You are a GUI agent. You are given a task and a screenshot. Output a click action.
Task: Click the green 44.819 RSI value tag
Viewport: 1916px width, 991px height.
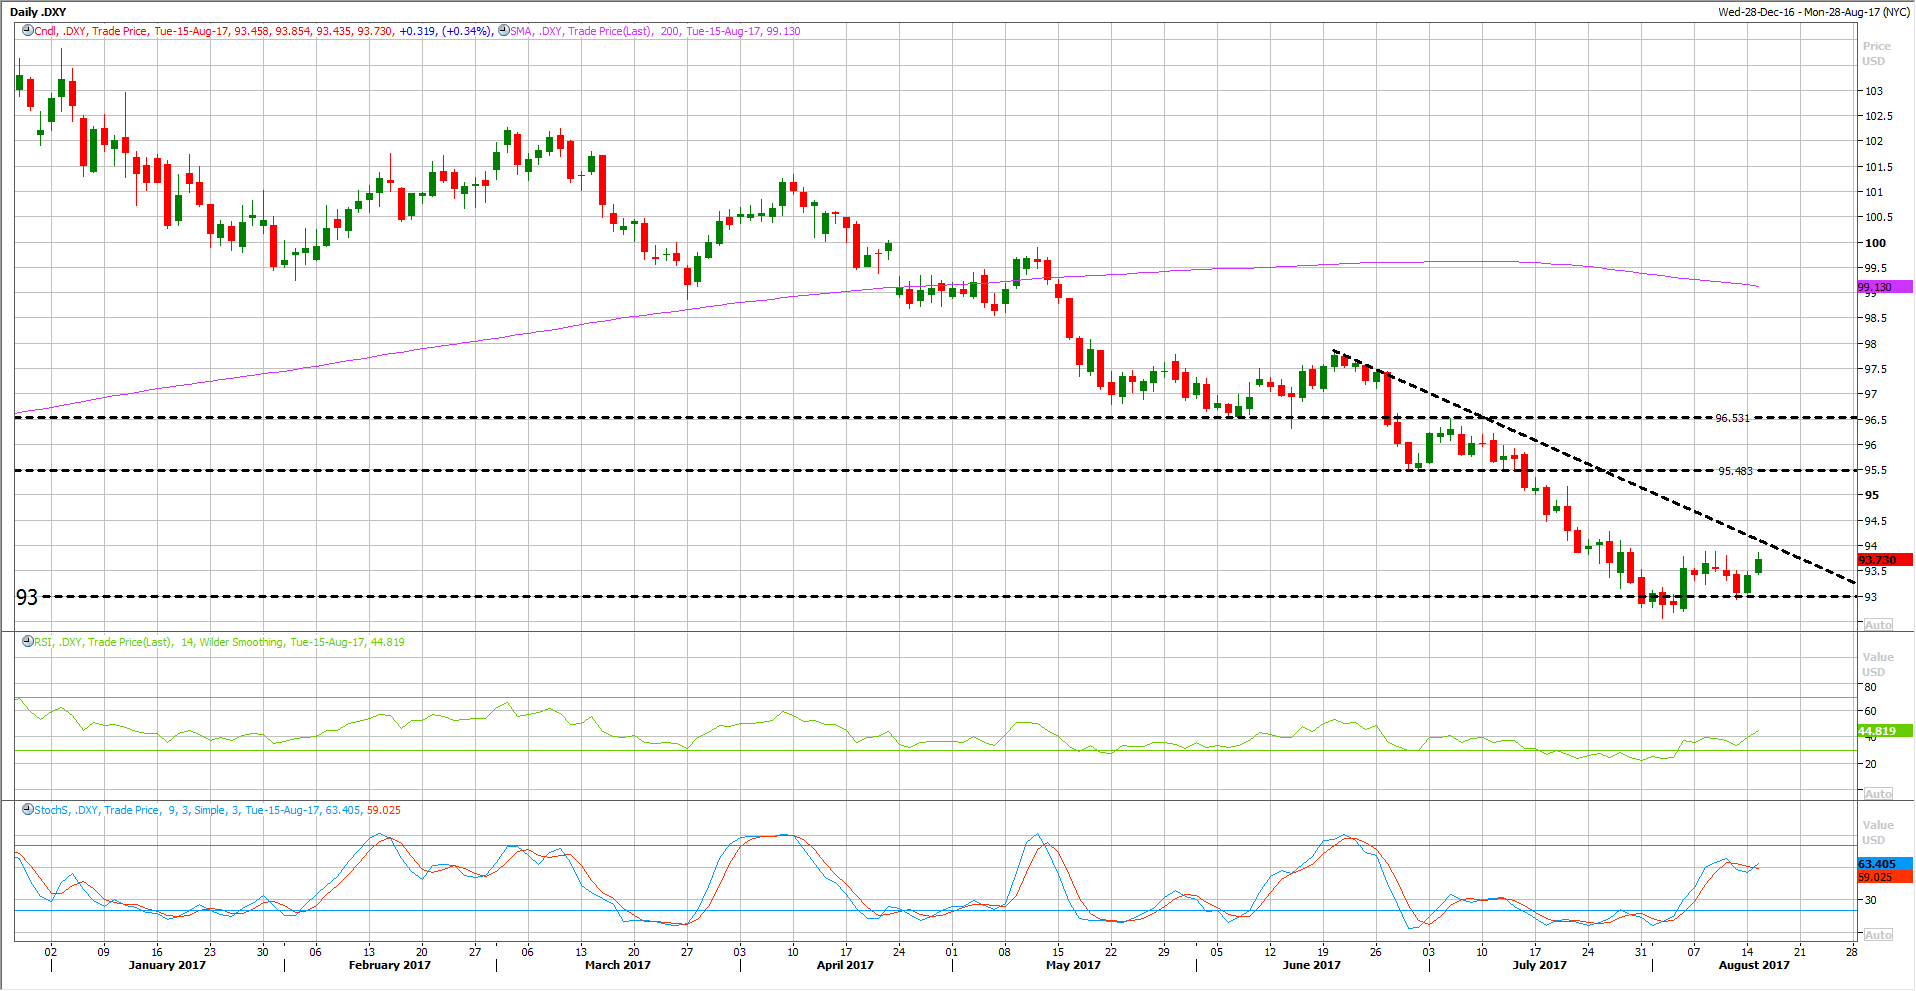click(1884, 731)
